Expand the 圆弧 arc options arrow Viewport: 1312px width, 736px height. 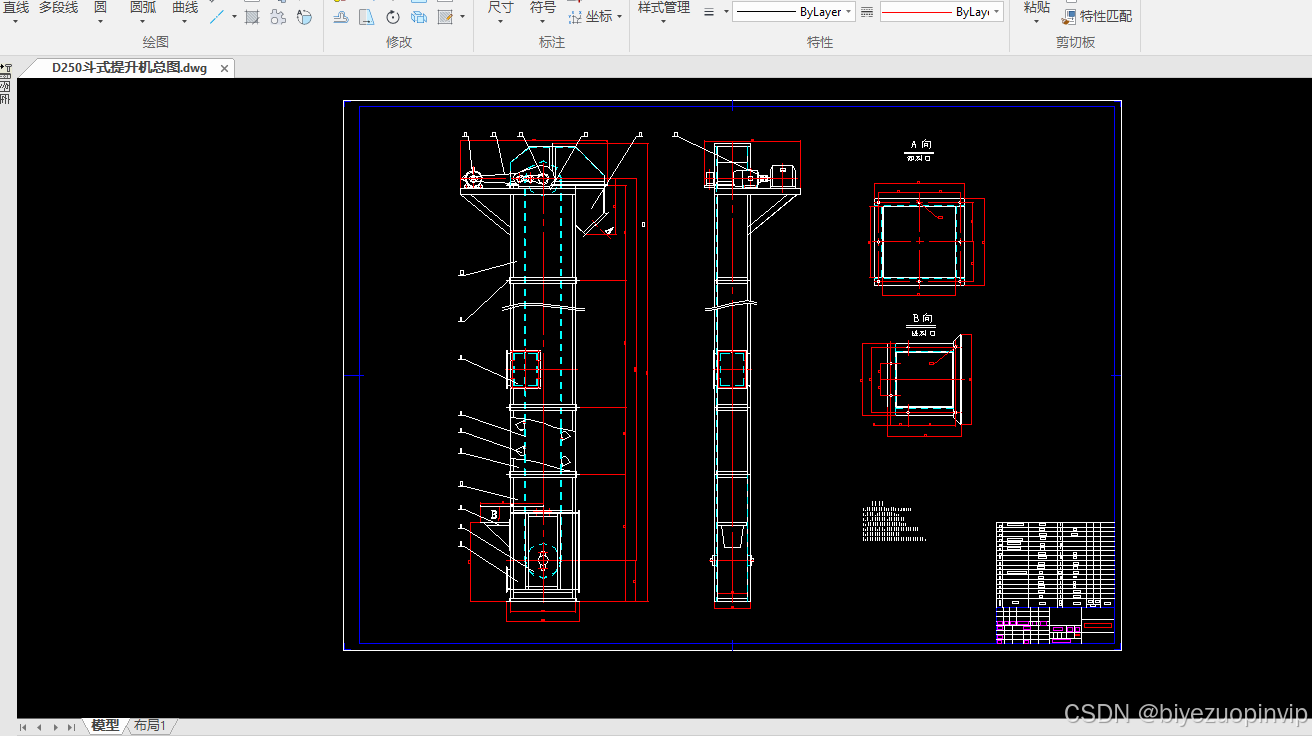click(142, 20)
